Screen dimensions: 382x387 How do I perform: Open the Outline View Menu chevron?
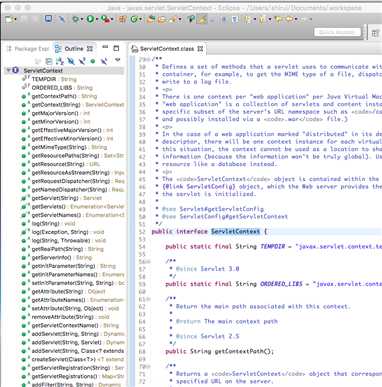coord(117,60)
